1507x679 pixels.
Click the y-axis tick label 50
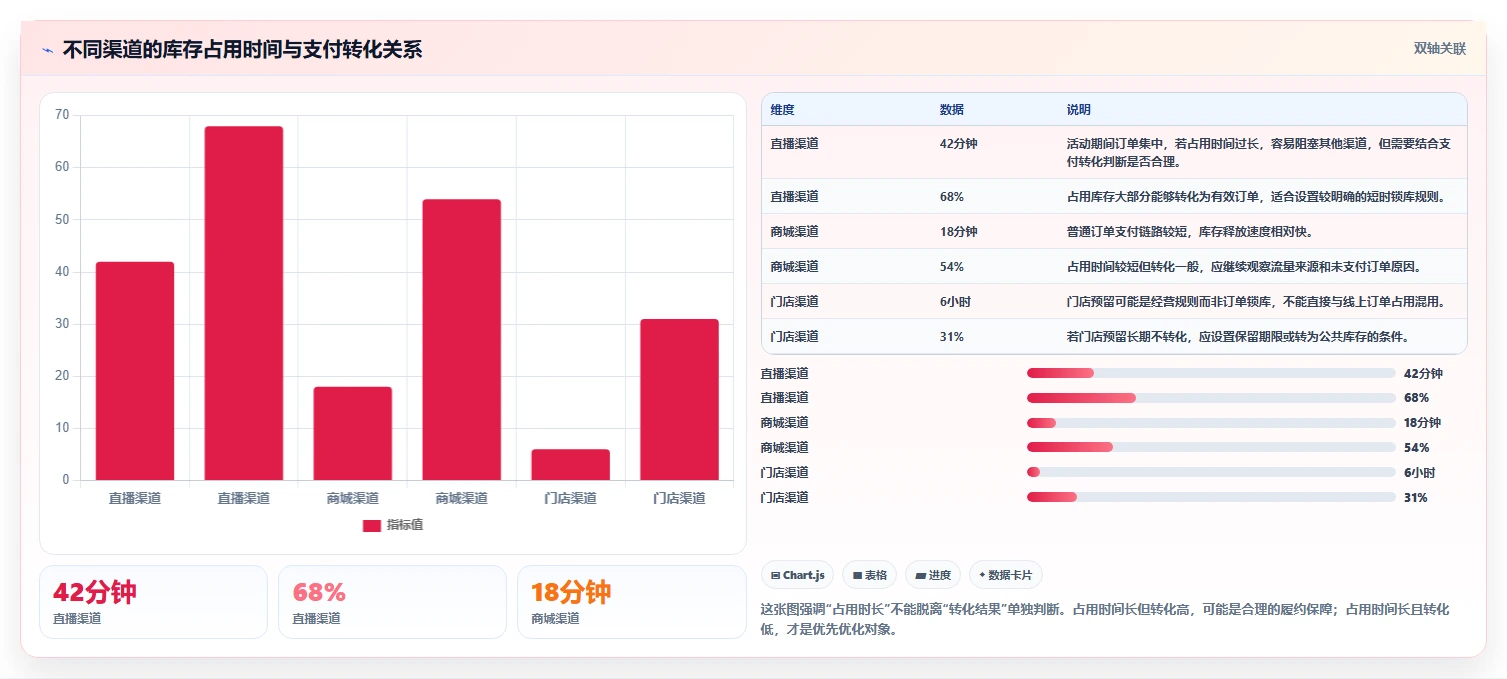coord(63,219)
